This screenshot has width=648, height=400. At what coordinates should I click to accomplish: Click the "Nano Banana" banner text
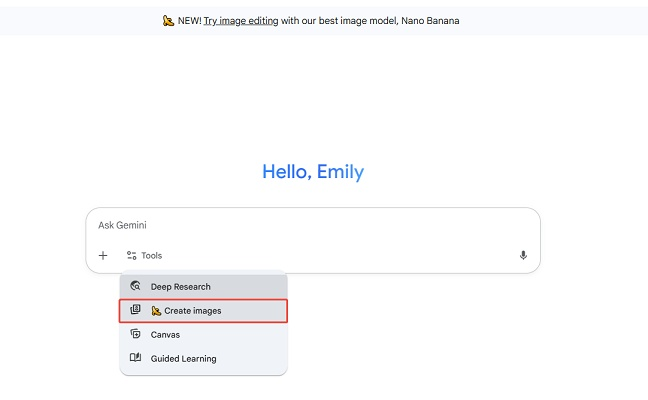click(431, 20)
